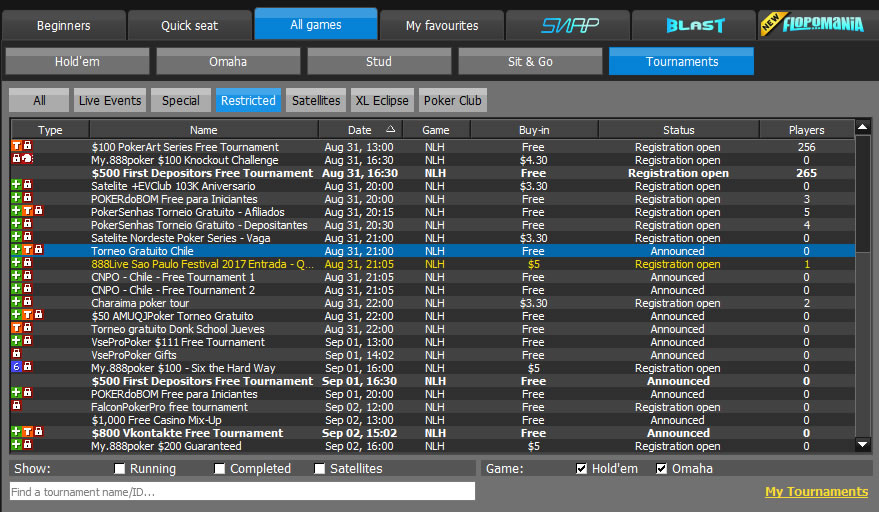
Task: Uncheck the Omaha game checkbox
Action: pyautogui.click(x=662, y=469)
